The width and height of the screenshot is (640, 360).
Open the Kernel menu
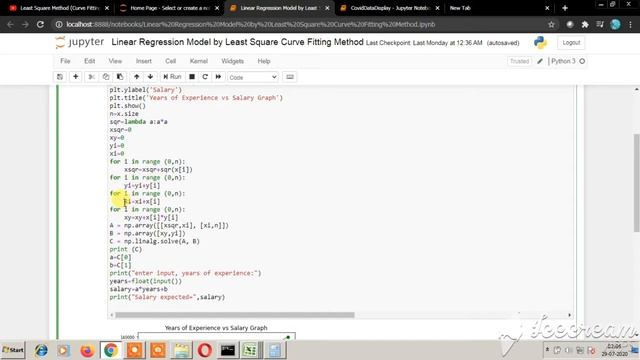(199, 61)
